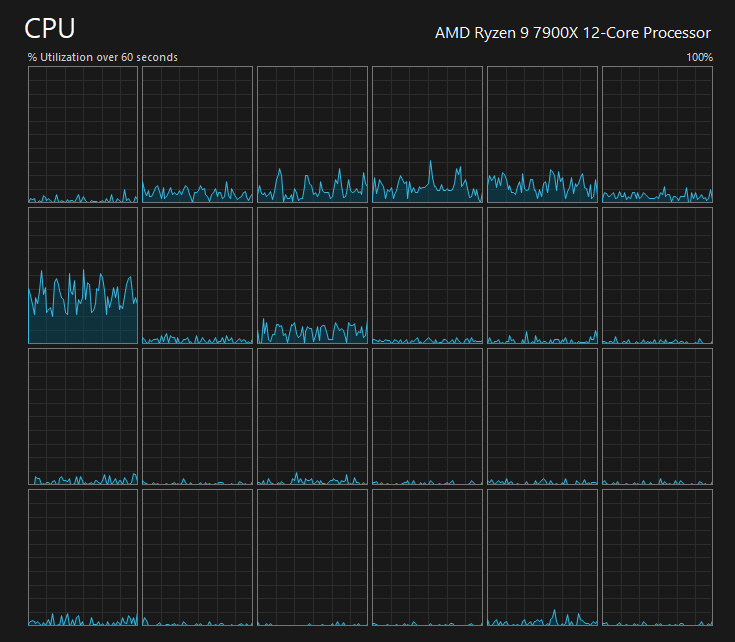Click the 100% axis label

click(x=699, y=57)
